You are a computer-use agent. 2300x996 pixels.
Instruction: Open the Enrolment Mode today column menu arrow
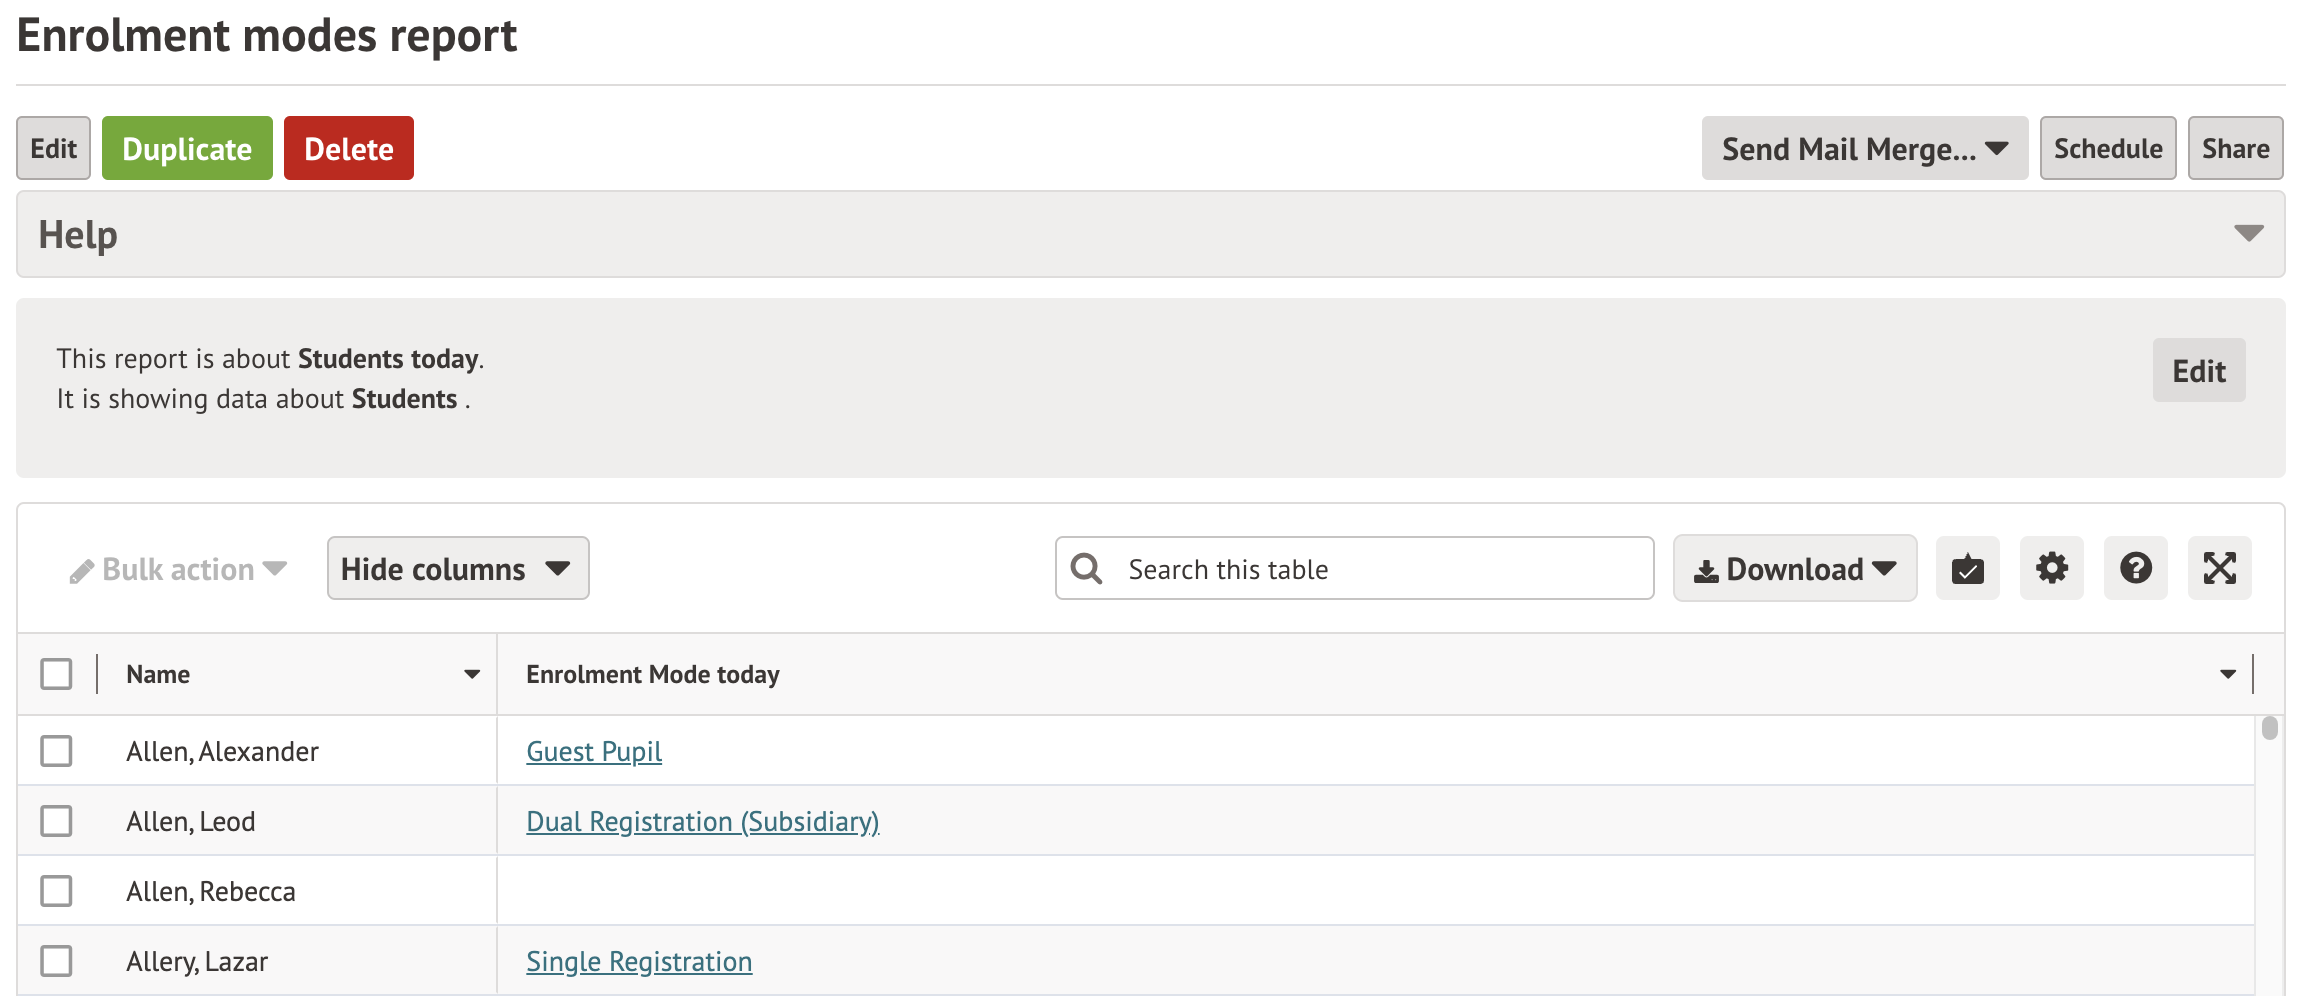pos(2227,675)
